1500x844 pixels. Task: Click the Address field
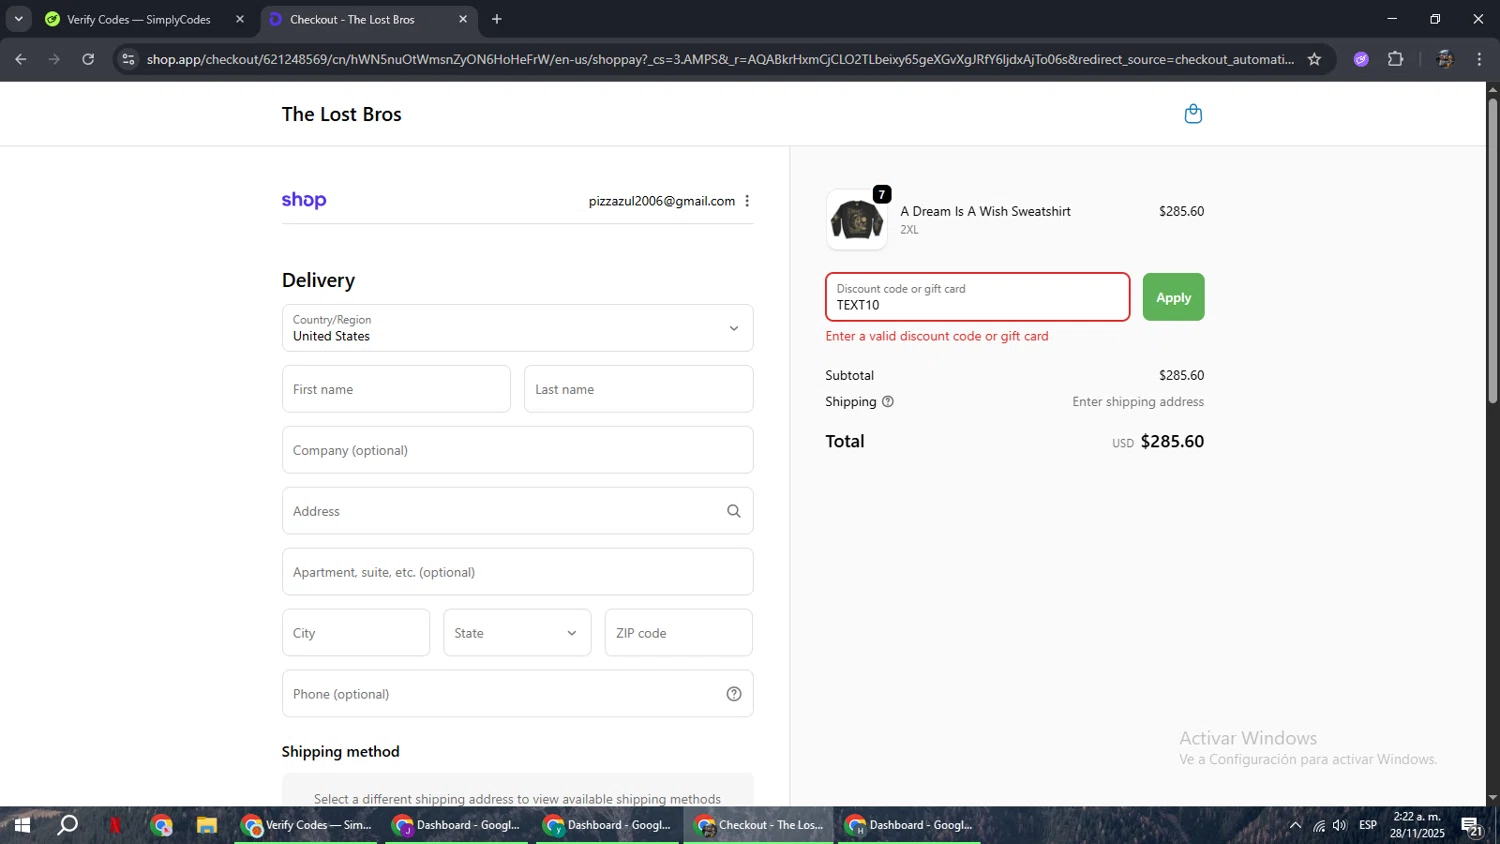517,511
